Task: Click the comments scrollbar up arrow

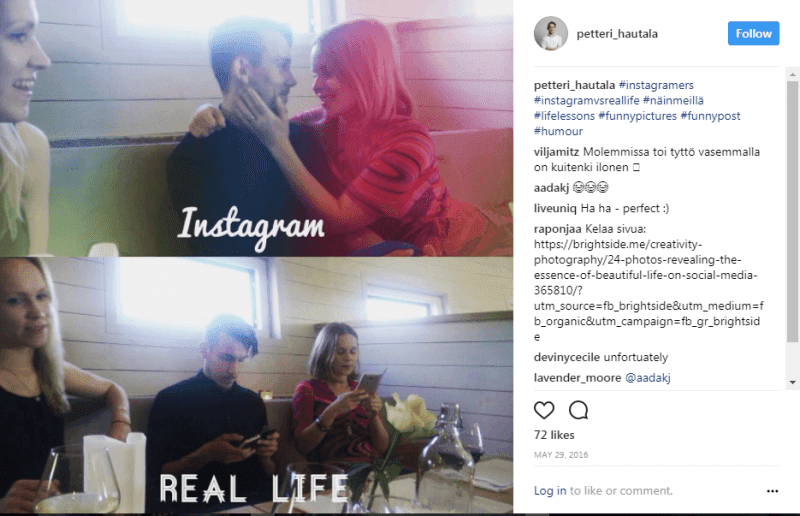Action: [x=792, y=75]
